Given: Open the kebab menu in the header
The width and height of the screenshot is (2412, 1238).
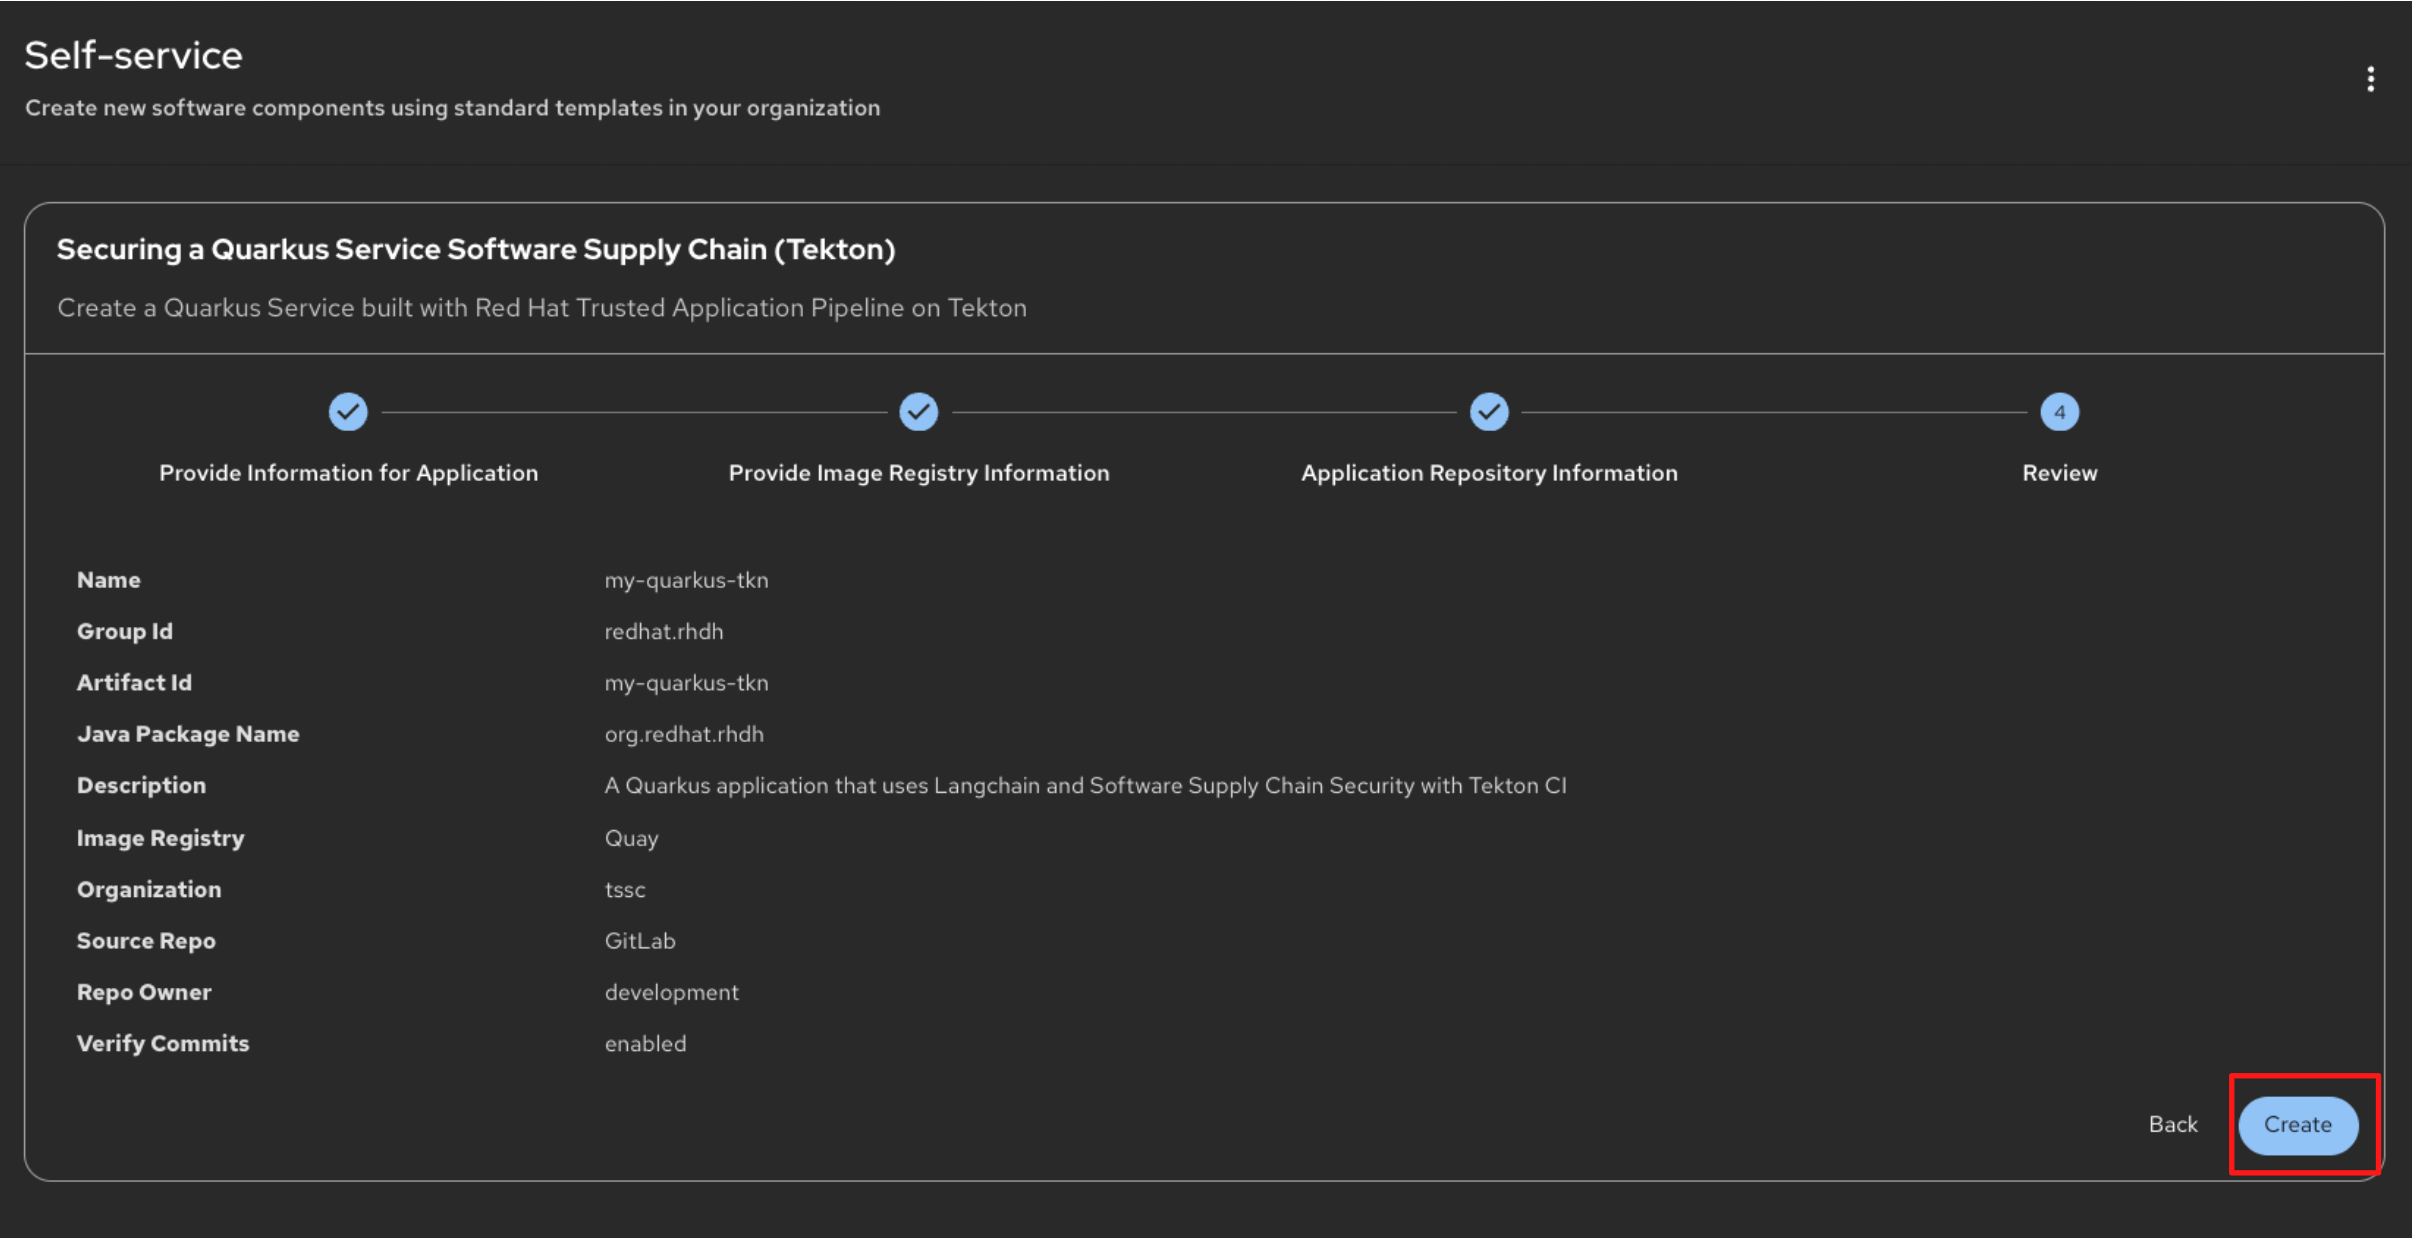Looking at the screenshot, I should 2370,79.
